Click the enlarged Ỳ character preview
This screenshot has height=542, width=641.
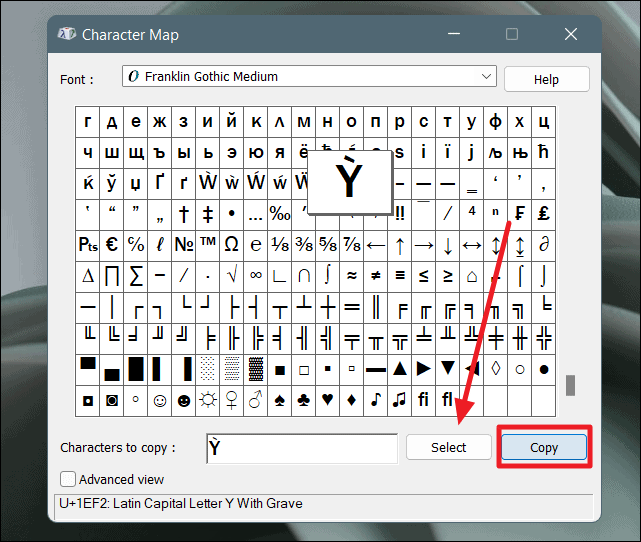349,181
